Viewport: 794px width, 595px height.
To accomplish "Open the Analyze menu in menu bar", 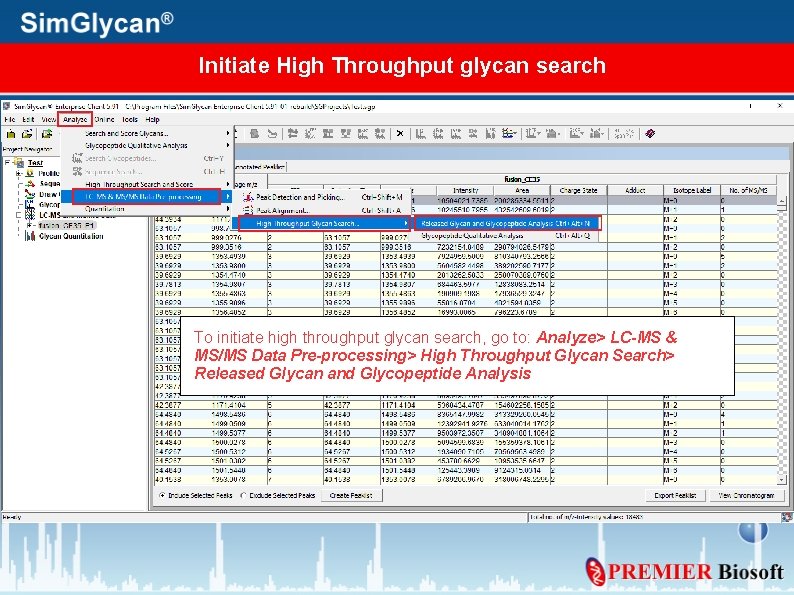I will pyautogui.click(x=75, y=120).
